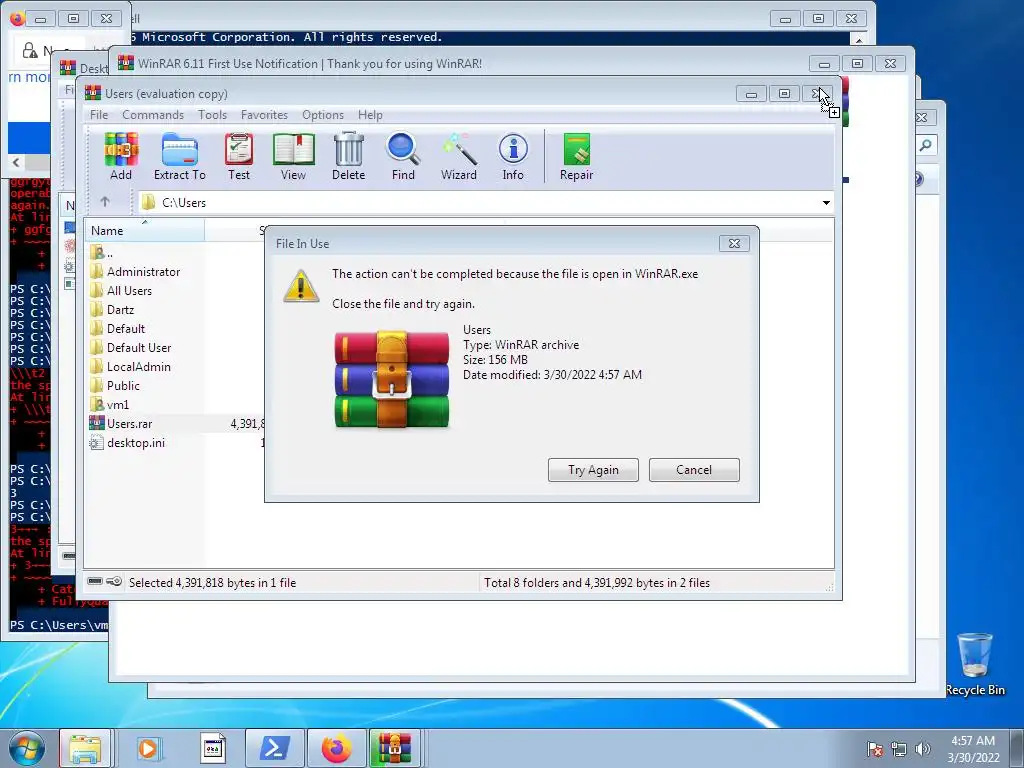Close the WinRAR First Use Notification window
Screen dimensions: 1024x768
pyautogui.click(x=891, y=64)
